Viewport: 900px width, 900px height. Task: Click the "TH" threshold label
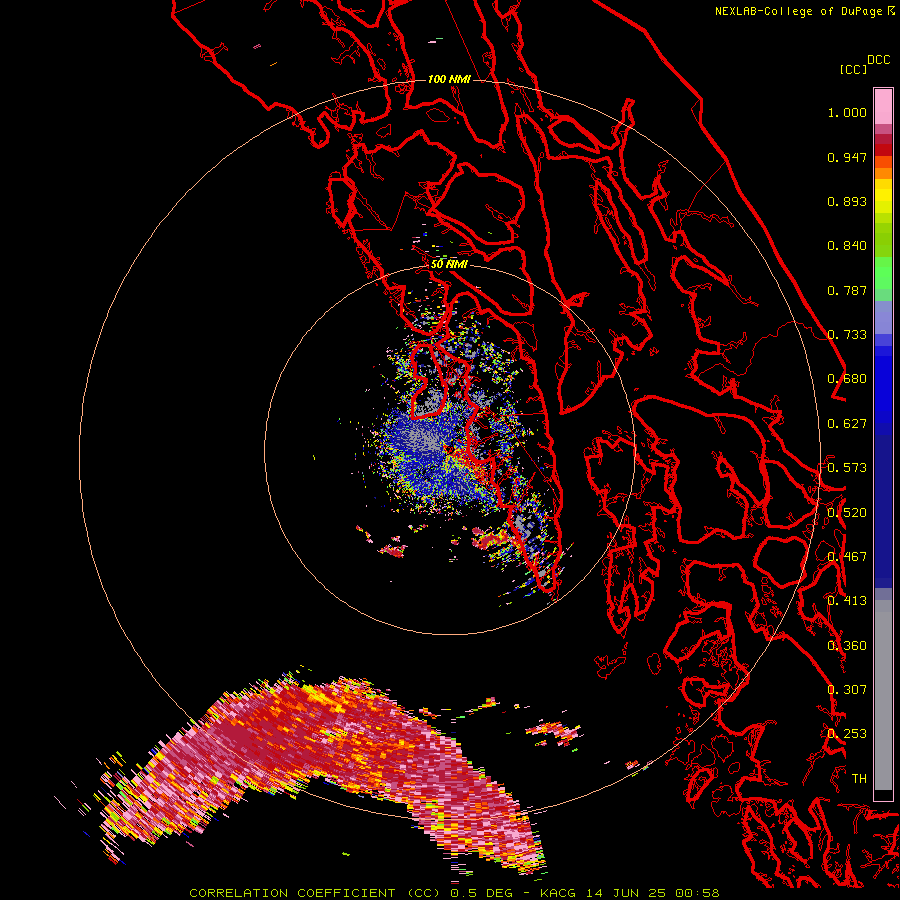coord(859,779)
